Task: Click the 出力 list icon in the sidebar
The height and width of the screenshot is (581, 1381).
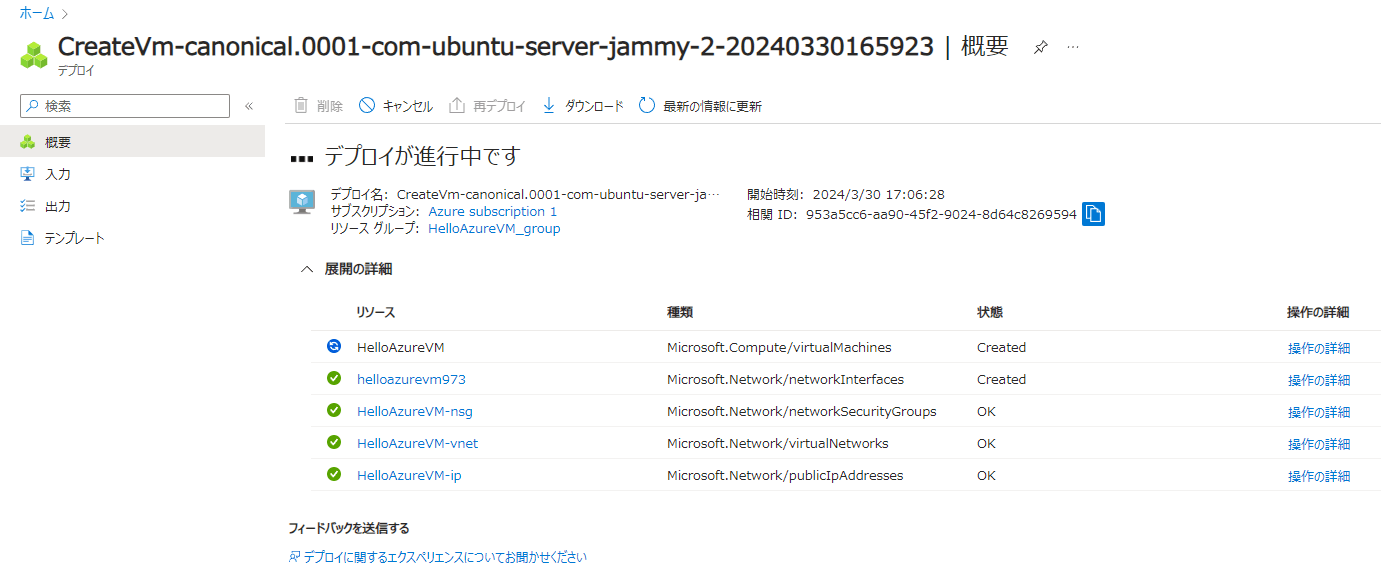Action: click(x=27, y=206)
